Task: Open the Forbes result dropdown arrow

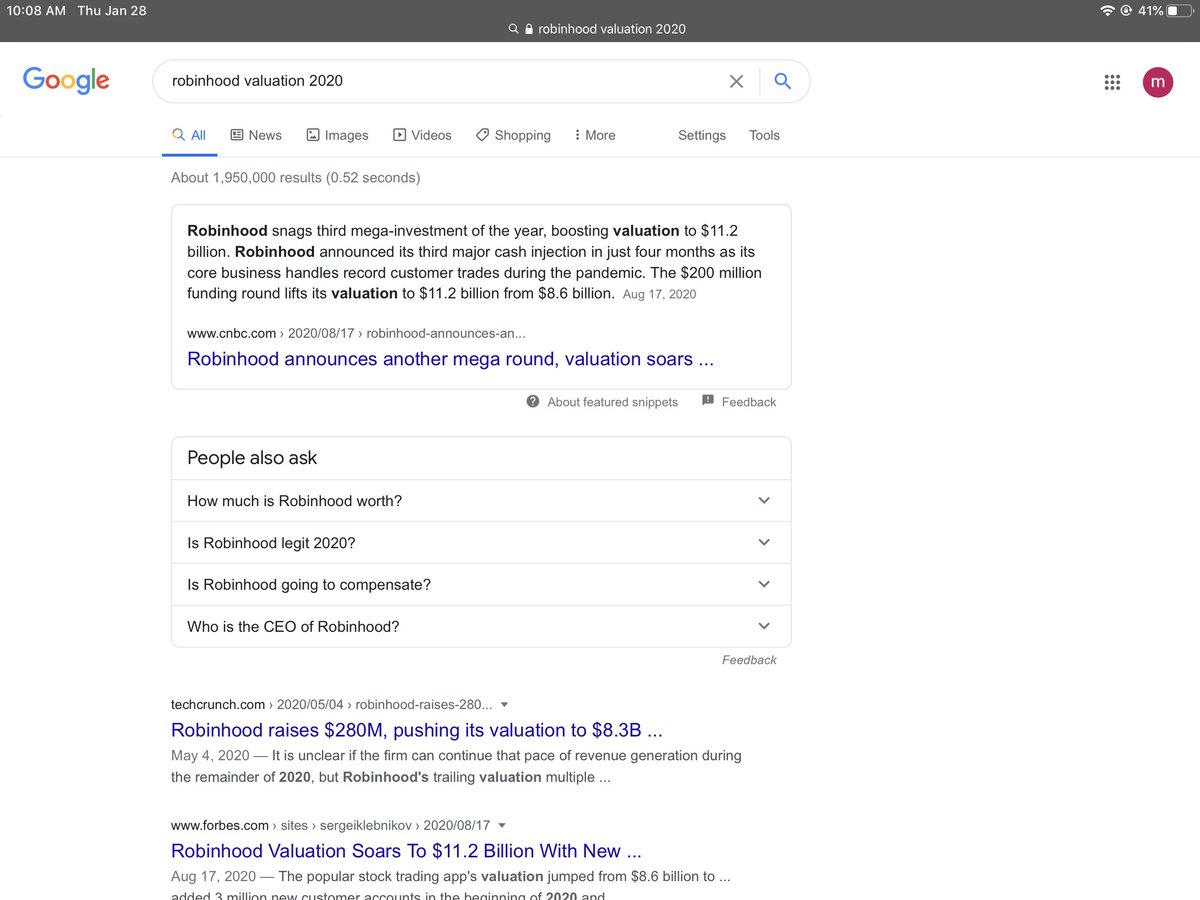Action: tap(502, 826)
